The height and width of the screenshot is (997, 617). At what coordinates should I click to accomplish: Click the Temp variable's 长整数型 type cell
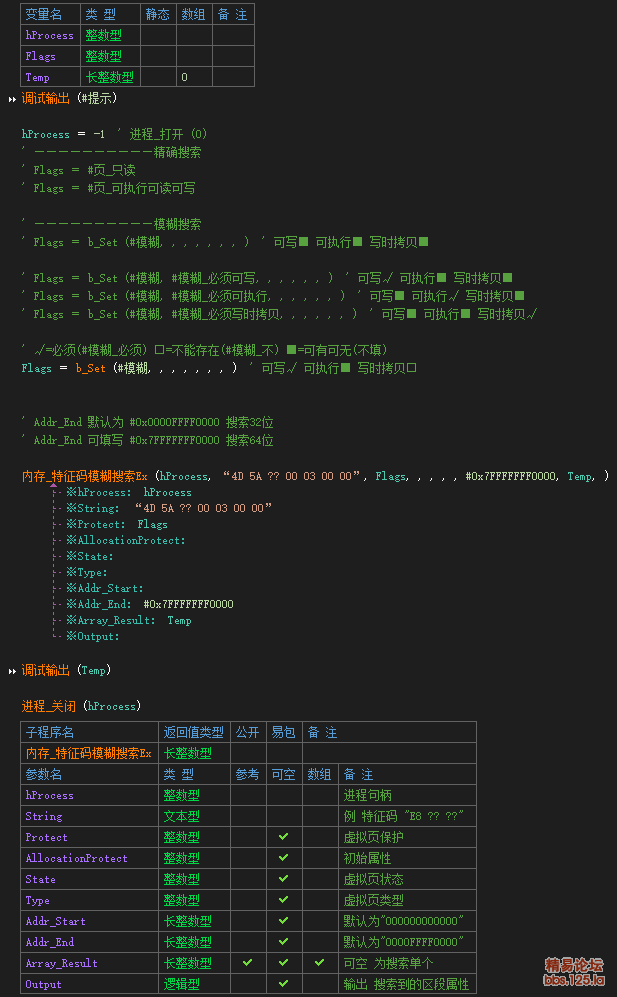tap(110, 77)
